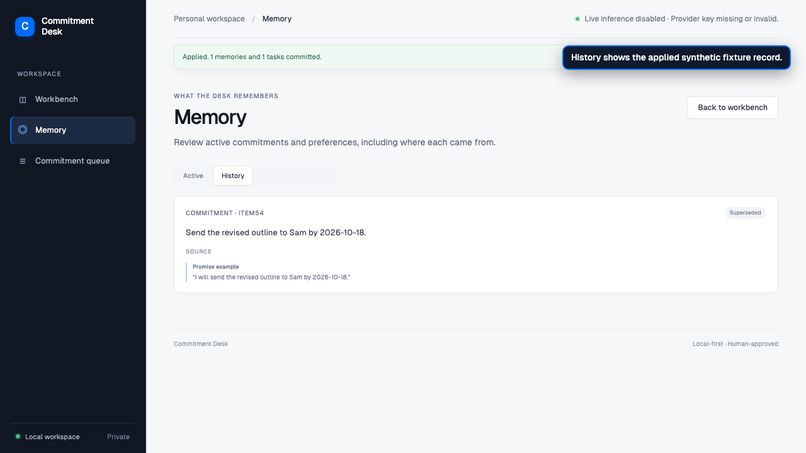This screenshot has height=453, width=806.
Task: Select Memory in the sidebar navigation
Action: [x=72, y=130]
